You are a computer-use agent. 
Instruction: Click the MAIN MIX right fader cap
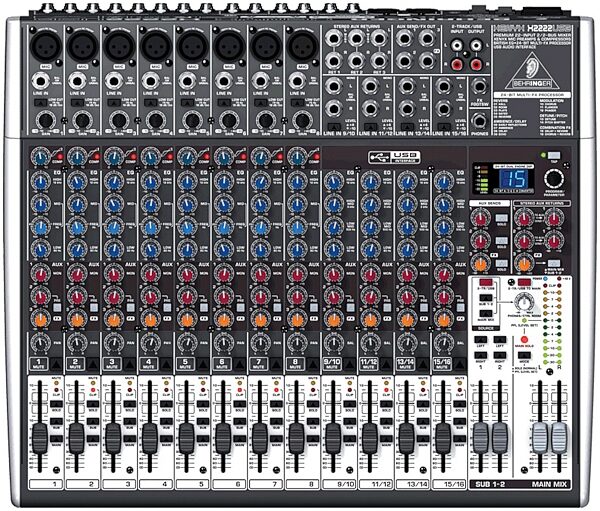[x=559, y=437]
